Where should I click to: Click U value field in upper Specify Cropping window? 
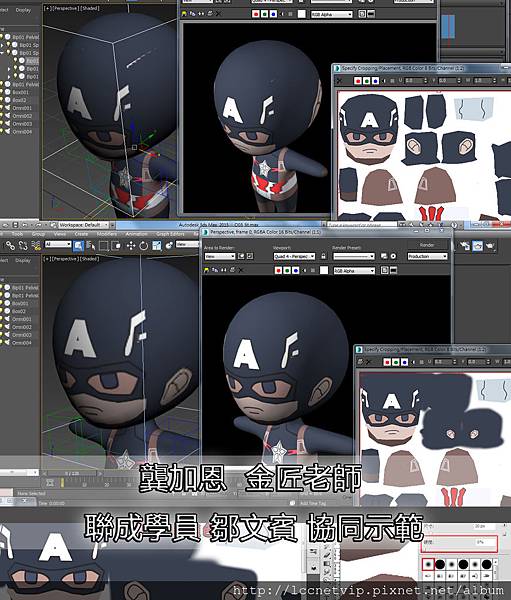coord(415,81)
